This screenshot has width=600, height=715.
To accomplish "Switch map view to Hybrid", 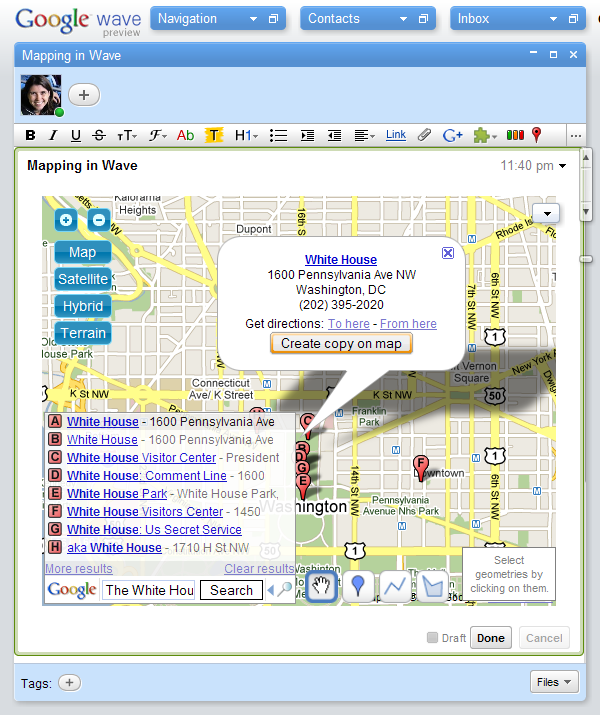I will click(83, 306).
